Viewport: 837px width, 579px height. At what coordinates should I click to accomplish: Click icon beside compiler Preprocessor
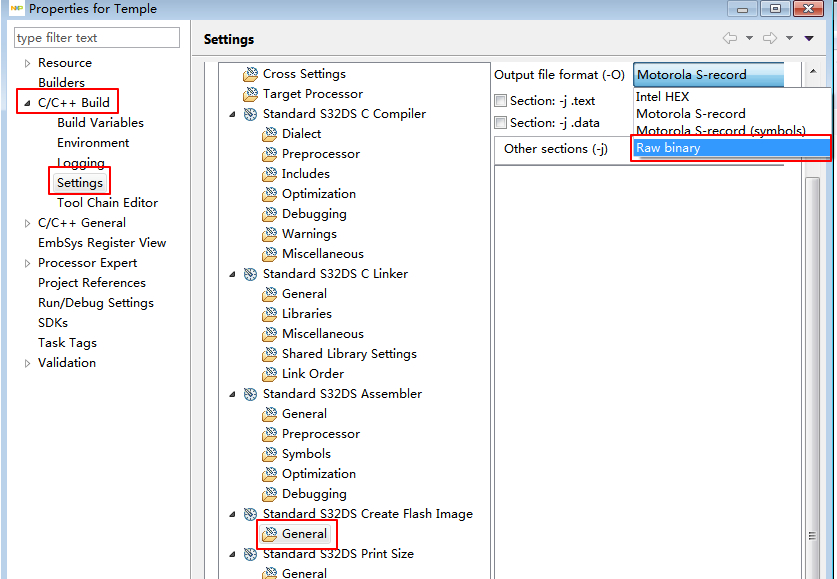click(270, 154)
